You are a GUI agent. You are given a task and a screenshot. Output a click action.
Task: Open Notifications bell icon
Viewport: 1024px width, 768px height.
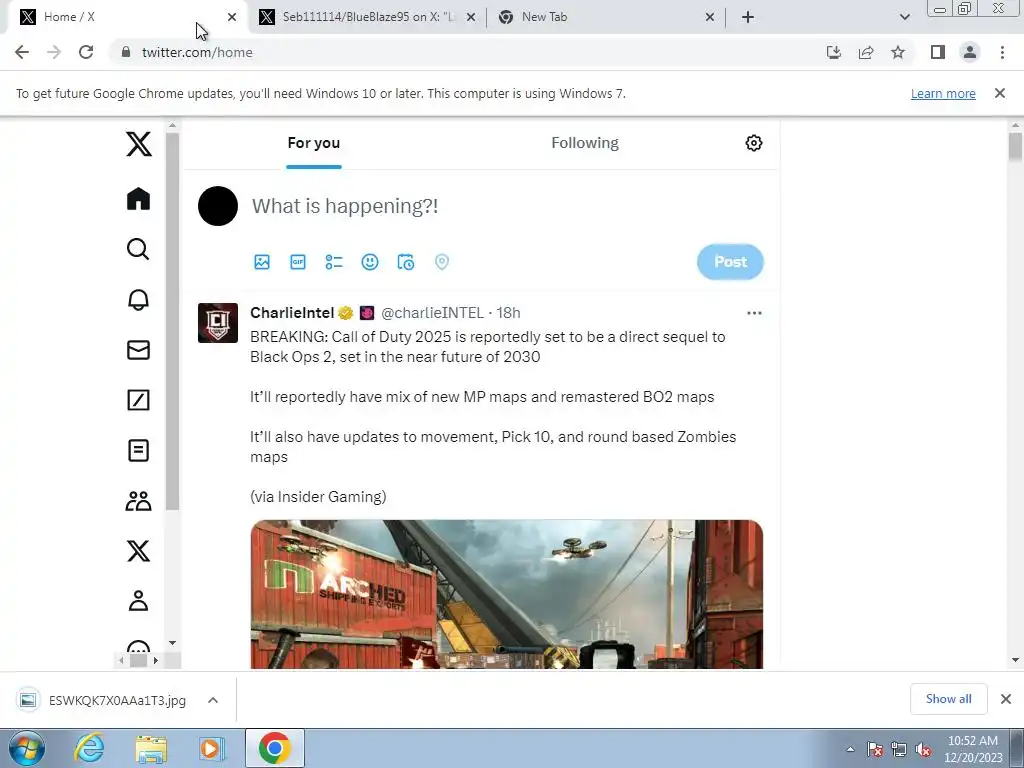(x=138, y=300)
